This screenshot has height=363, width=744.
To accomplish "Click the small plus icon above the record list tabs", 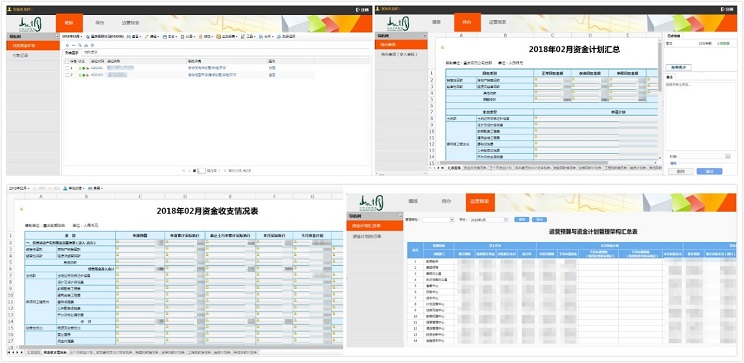I will (67, 46).
